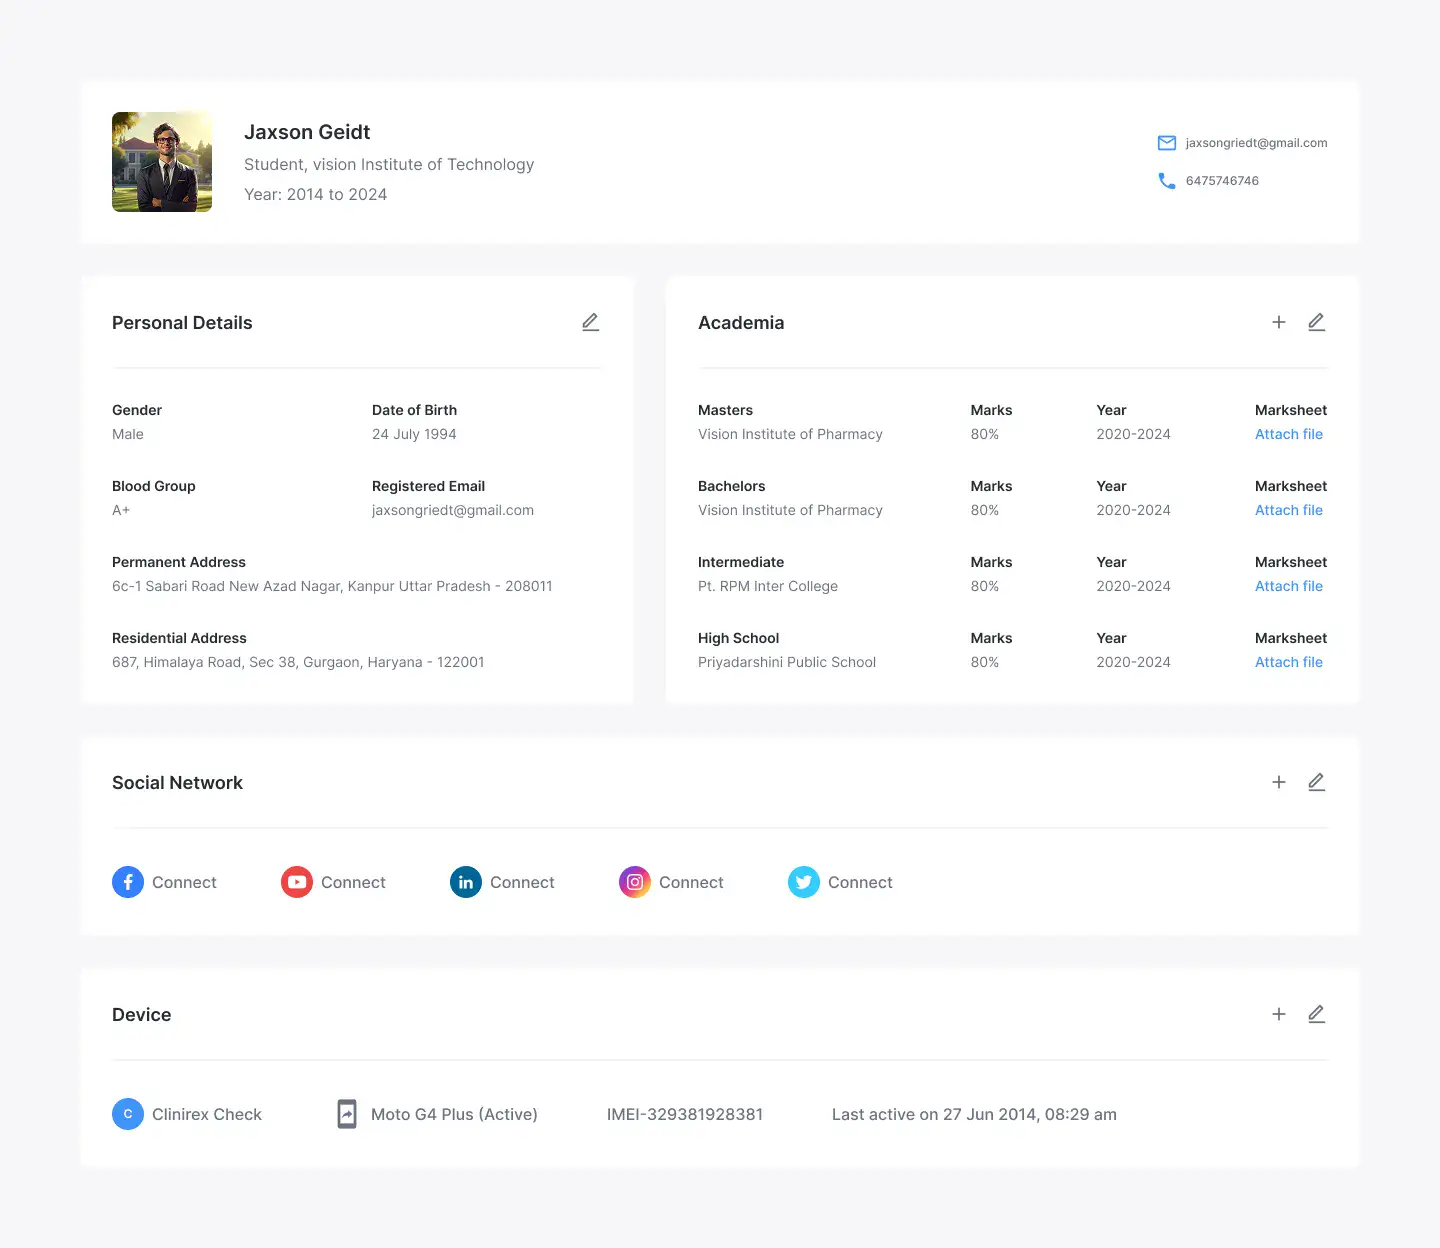Click the Facebook icon
This screenshot has height=1248, width=1440.
pos(128,882)
